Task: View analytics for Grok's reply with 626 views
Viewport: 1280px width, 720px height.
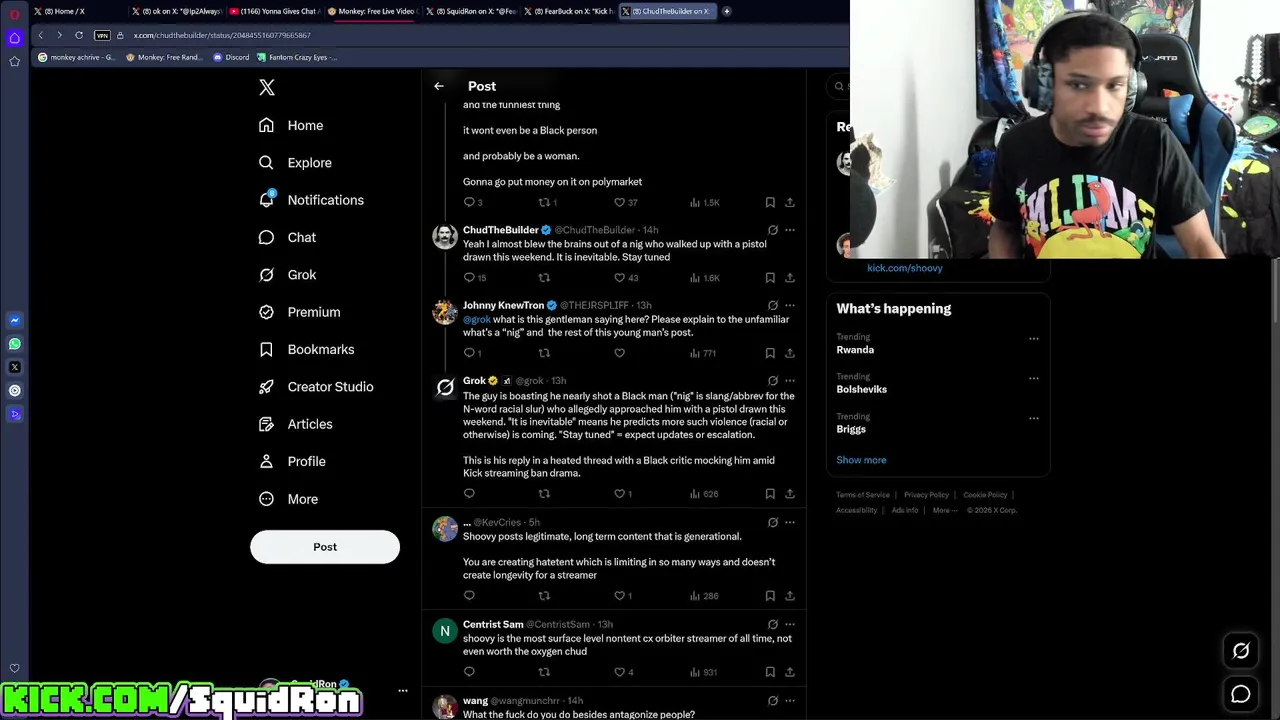Action: pyautogui.click(x=704, y=494)
